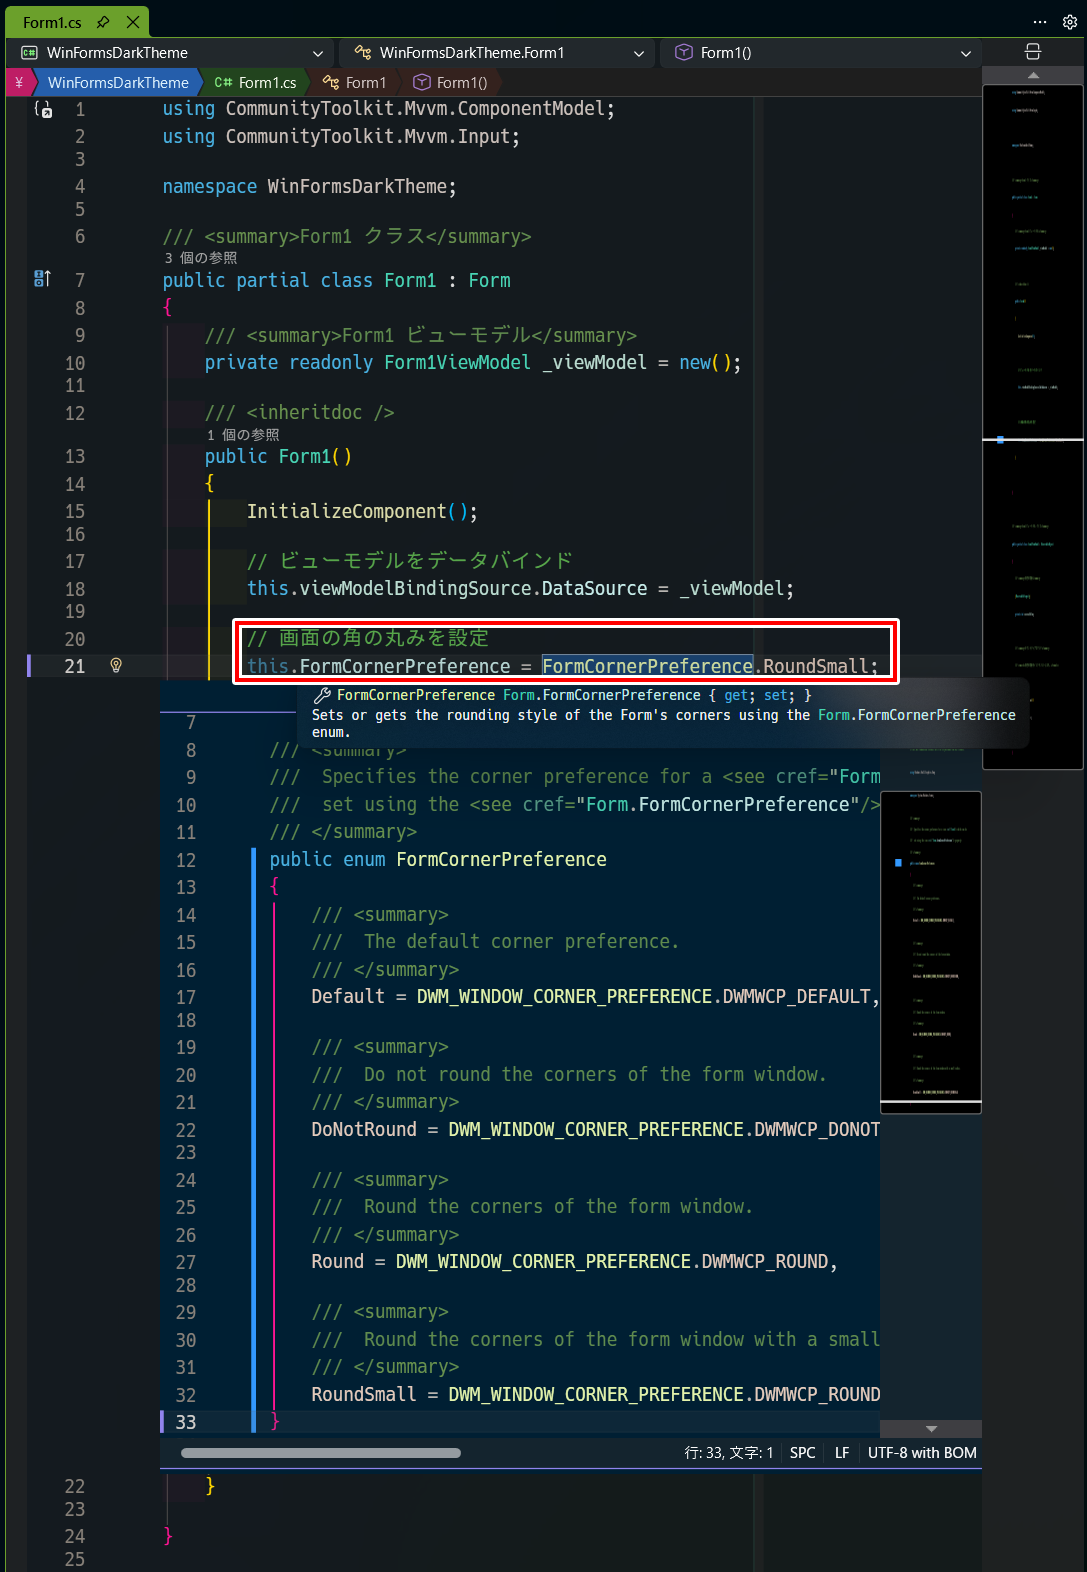1087x1572 pixels.
Task: Click the peek window horizontal scrollbar
Action: pyautogui.click(x=321, y=1453)
